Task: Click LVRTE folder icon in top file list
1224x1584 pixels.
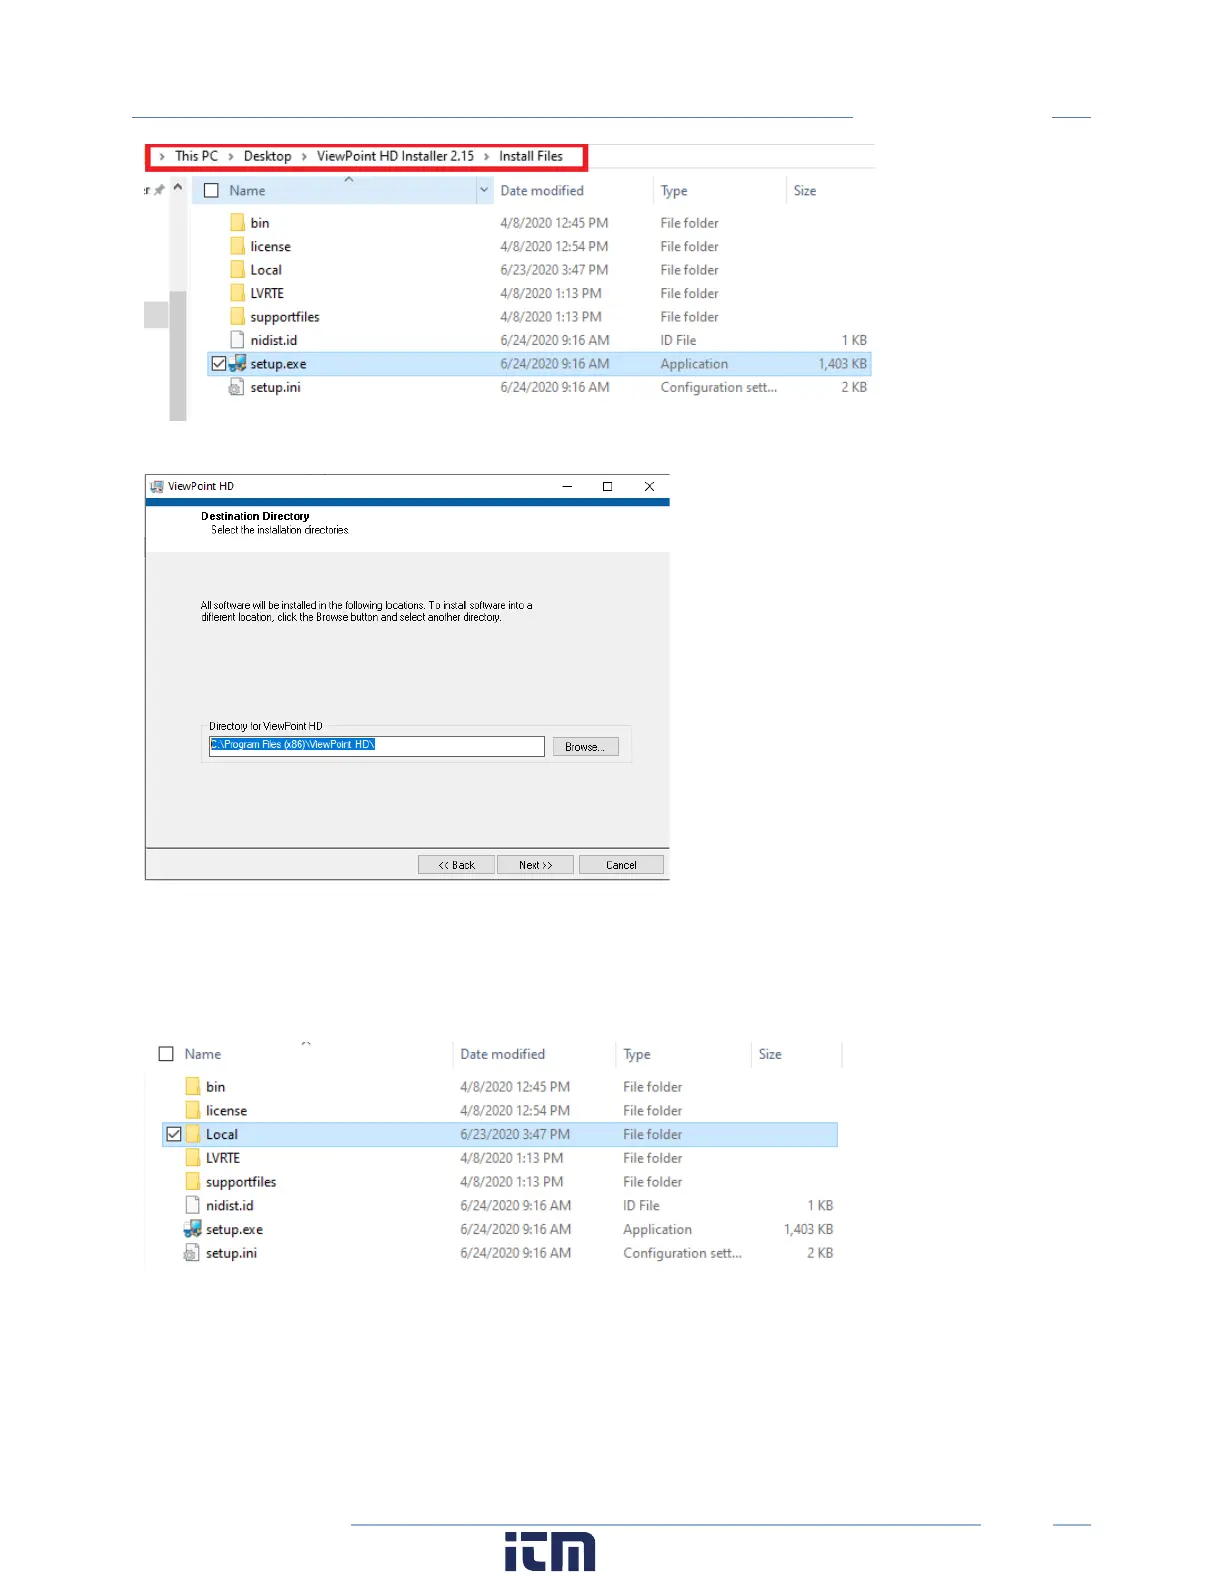Action: pyautogui.click(x=237, y=293)
